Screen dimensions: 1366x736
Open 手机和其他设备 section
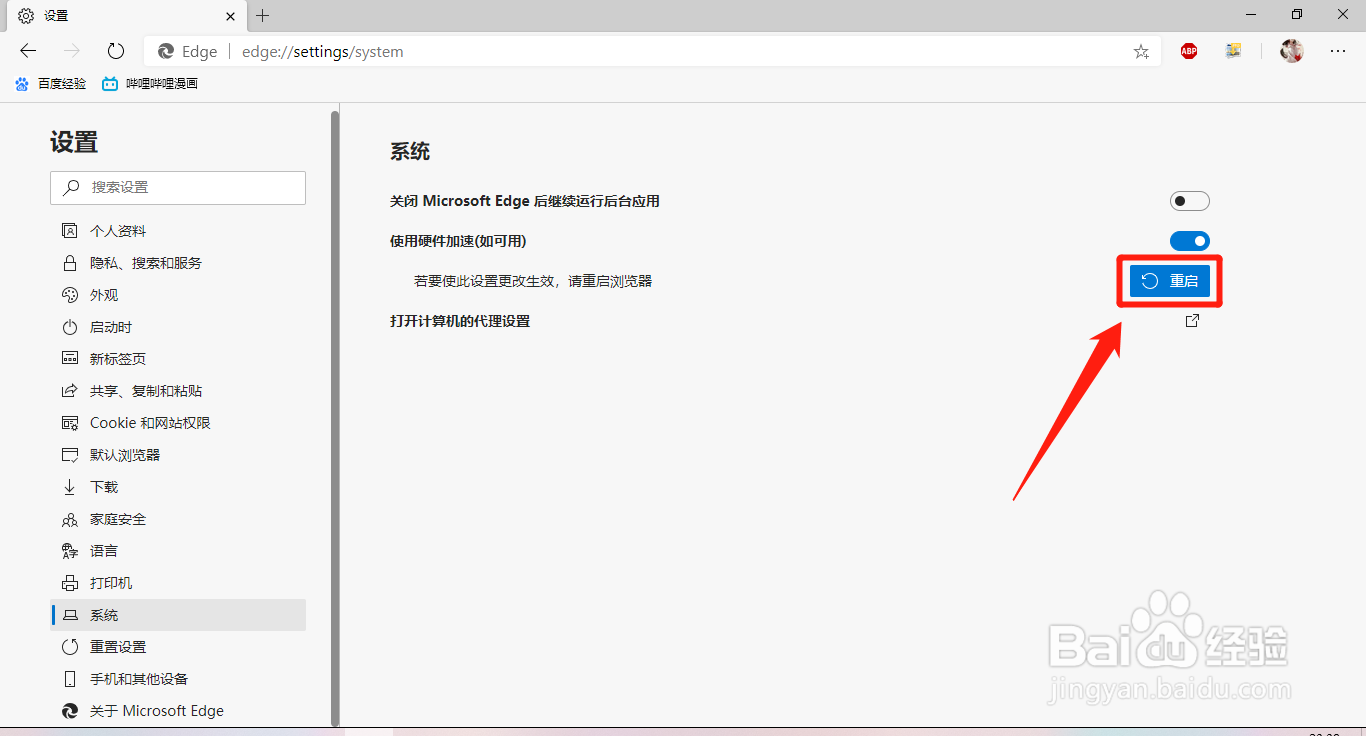point(178,679)
